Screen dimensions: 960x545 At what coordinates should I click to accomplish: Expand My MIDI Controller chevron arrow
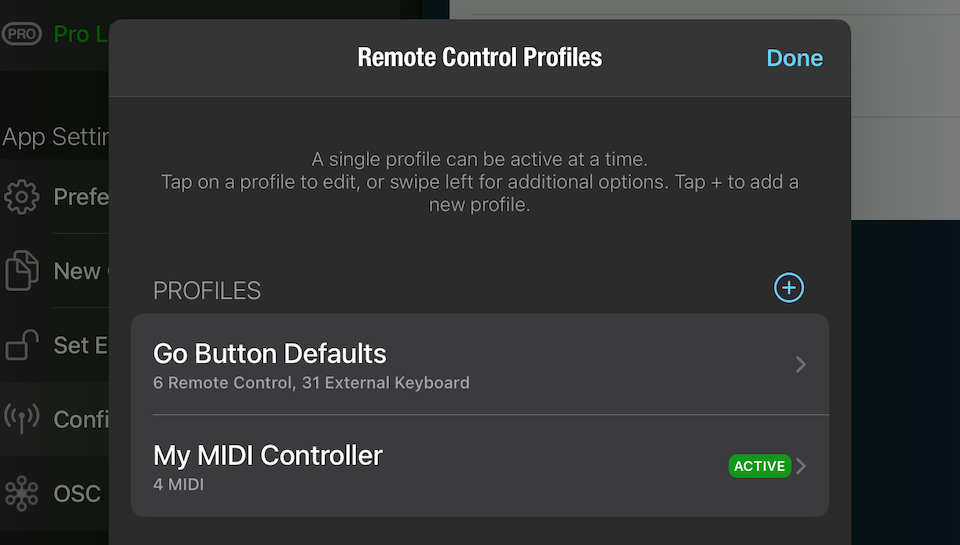[x=801, y=466]
